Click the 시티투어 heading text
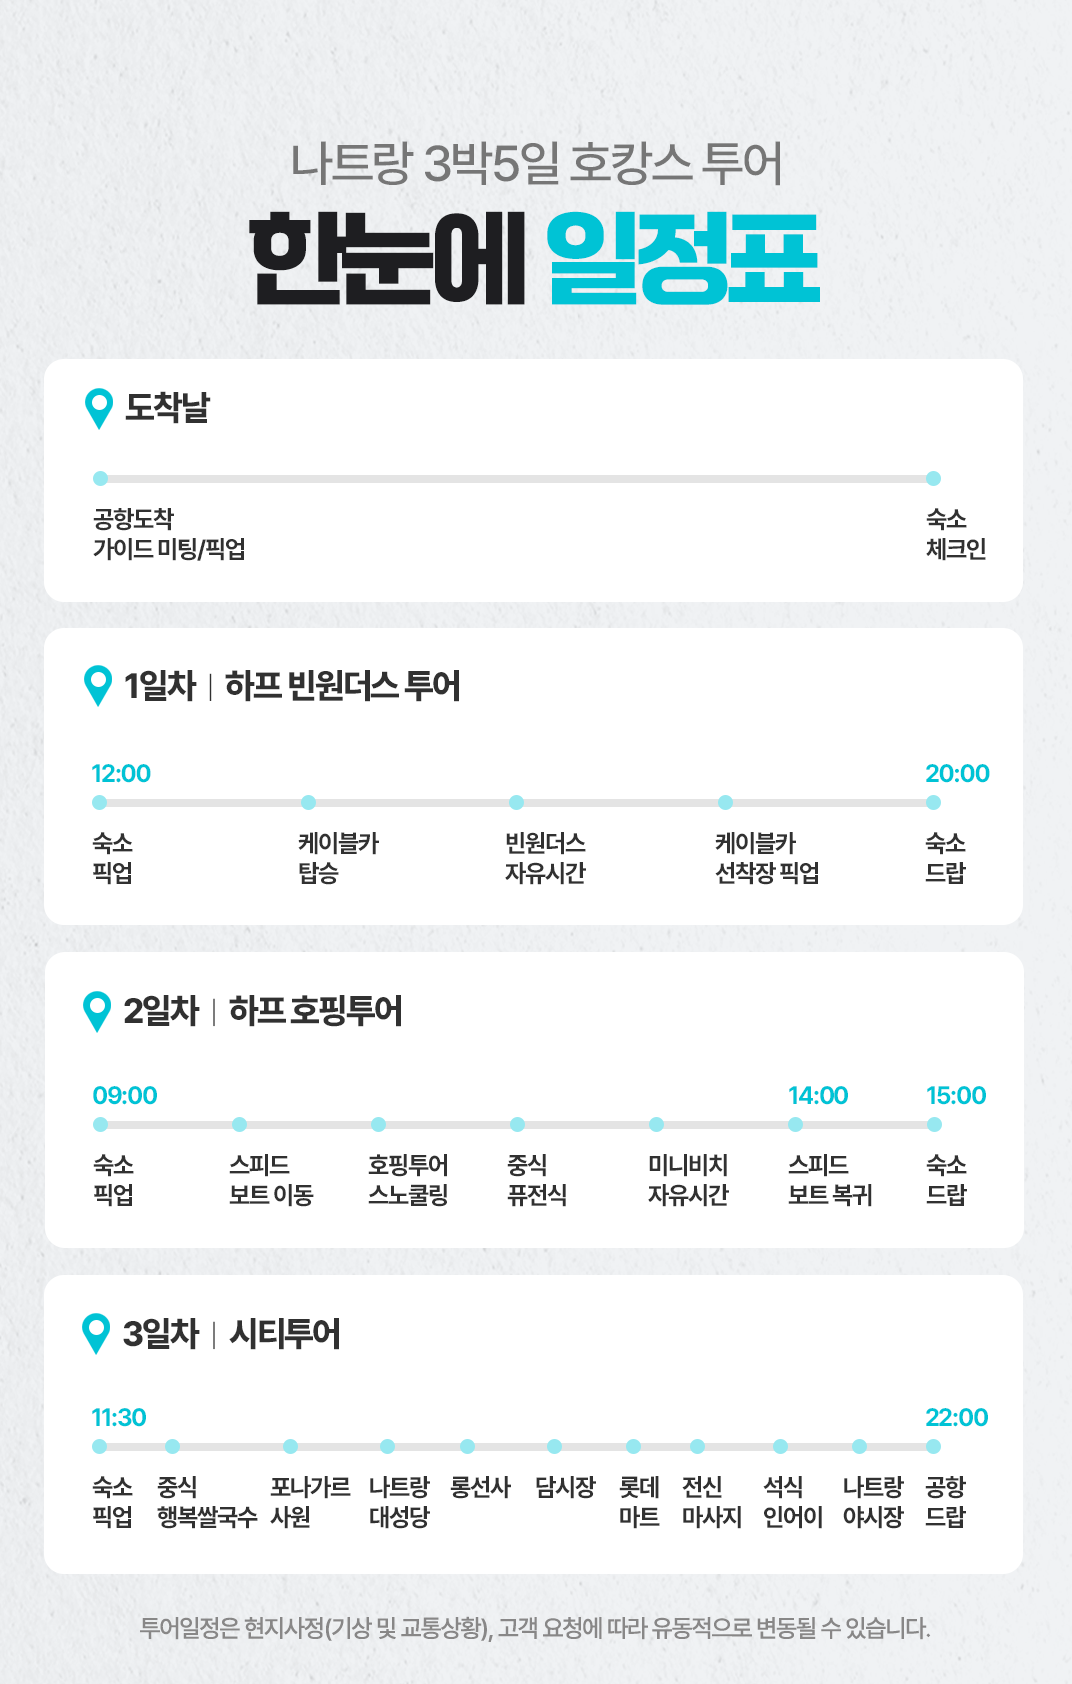1072x1684 pixels. [x=285, y=1334]
